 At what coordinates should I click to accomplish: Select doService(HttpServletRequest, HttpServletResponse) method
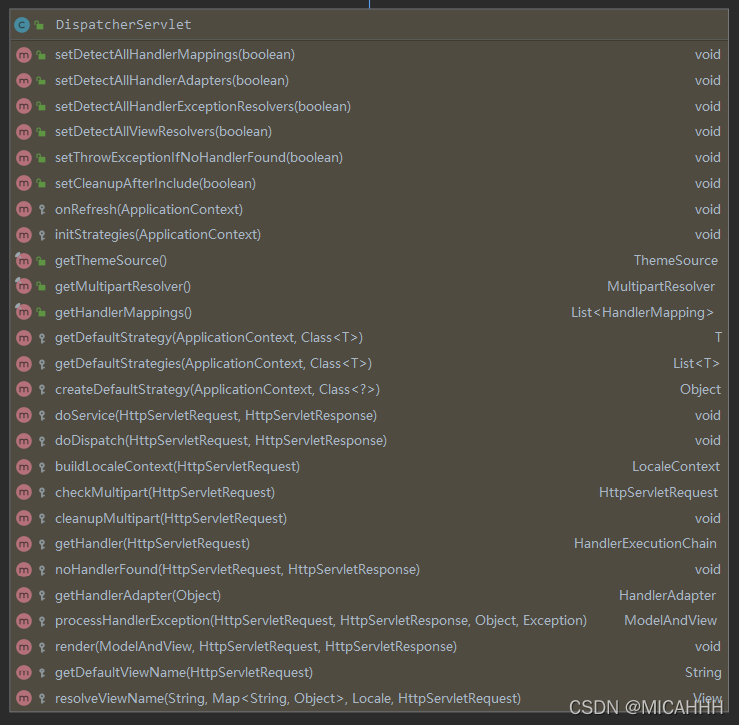(x=216, y=415)
